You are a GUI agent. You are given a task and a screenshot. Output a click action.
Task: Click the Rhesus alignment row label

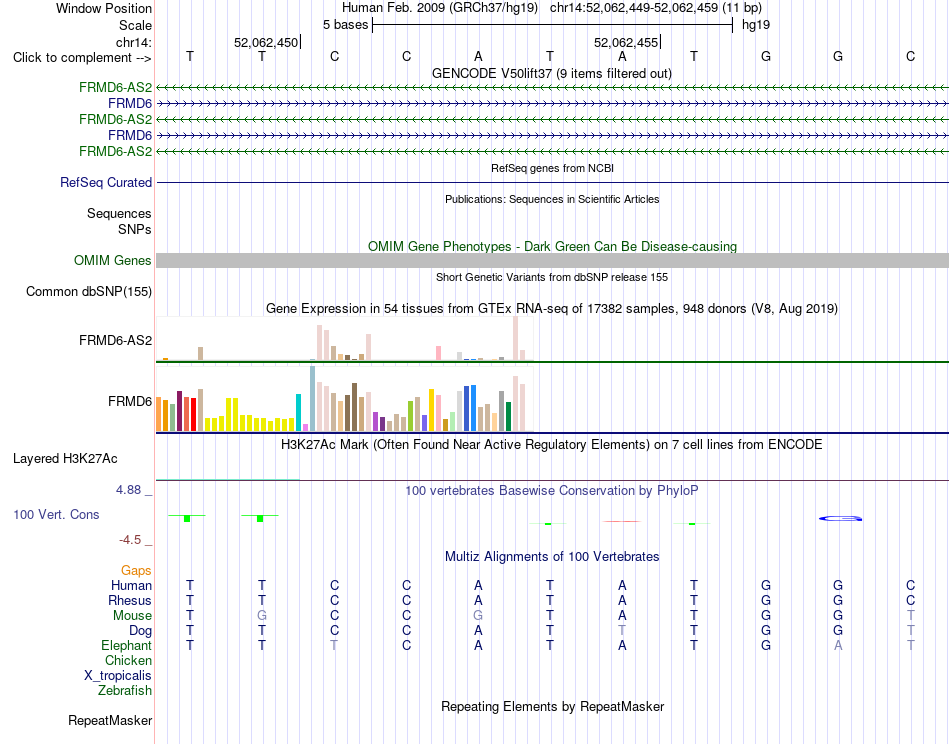[130, 600]
